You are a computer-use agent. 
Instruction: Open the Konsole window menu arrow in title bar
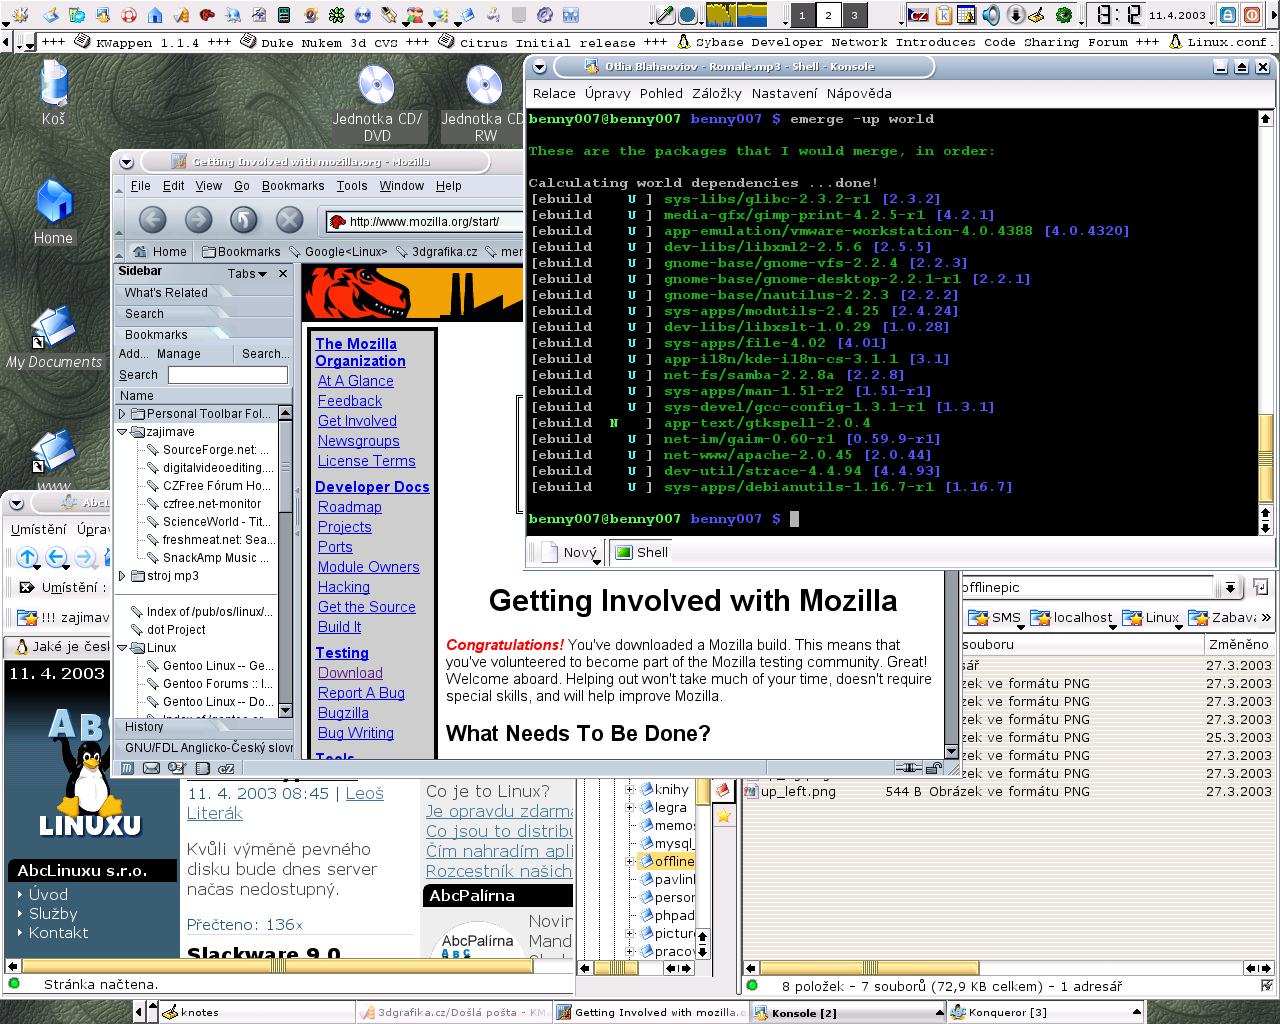pos(539,67)
